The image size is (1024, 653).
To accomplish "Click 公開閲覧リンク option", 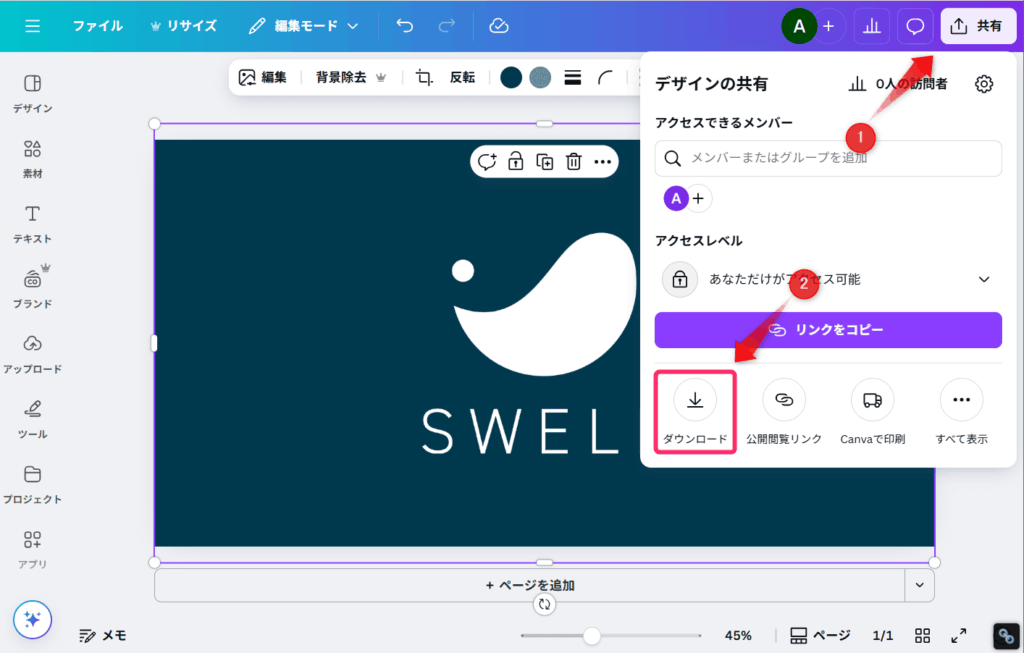I will tap(784, 412).
